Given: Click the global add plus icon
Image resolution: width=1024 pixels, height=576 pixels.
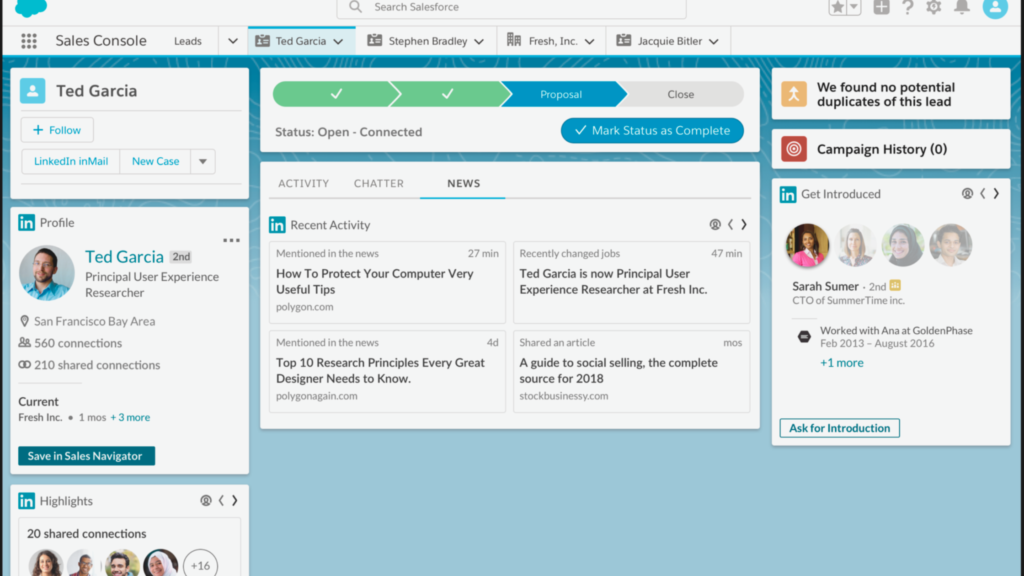Looking at the screenshot, I should [x=882, y=7].
